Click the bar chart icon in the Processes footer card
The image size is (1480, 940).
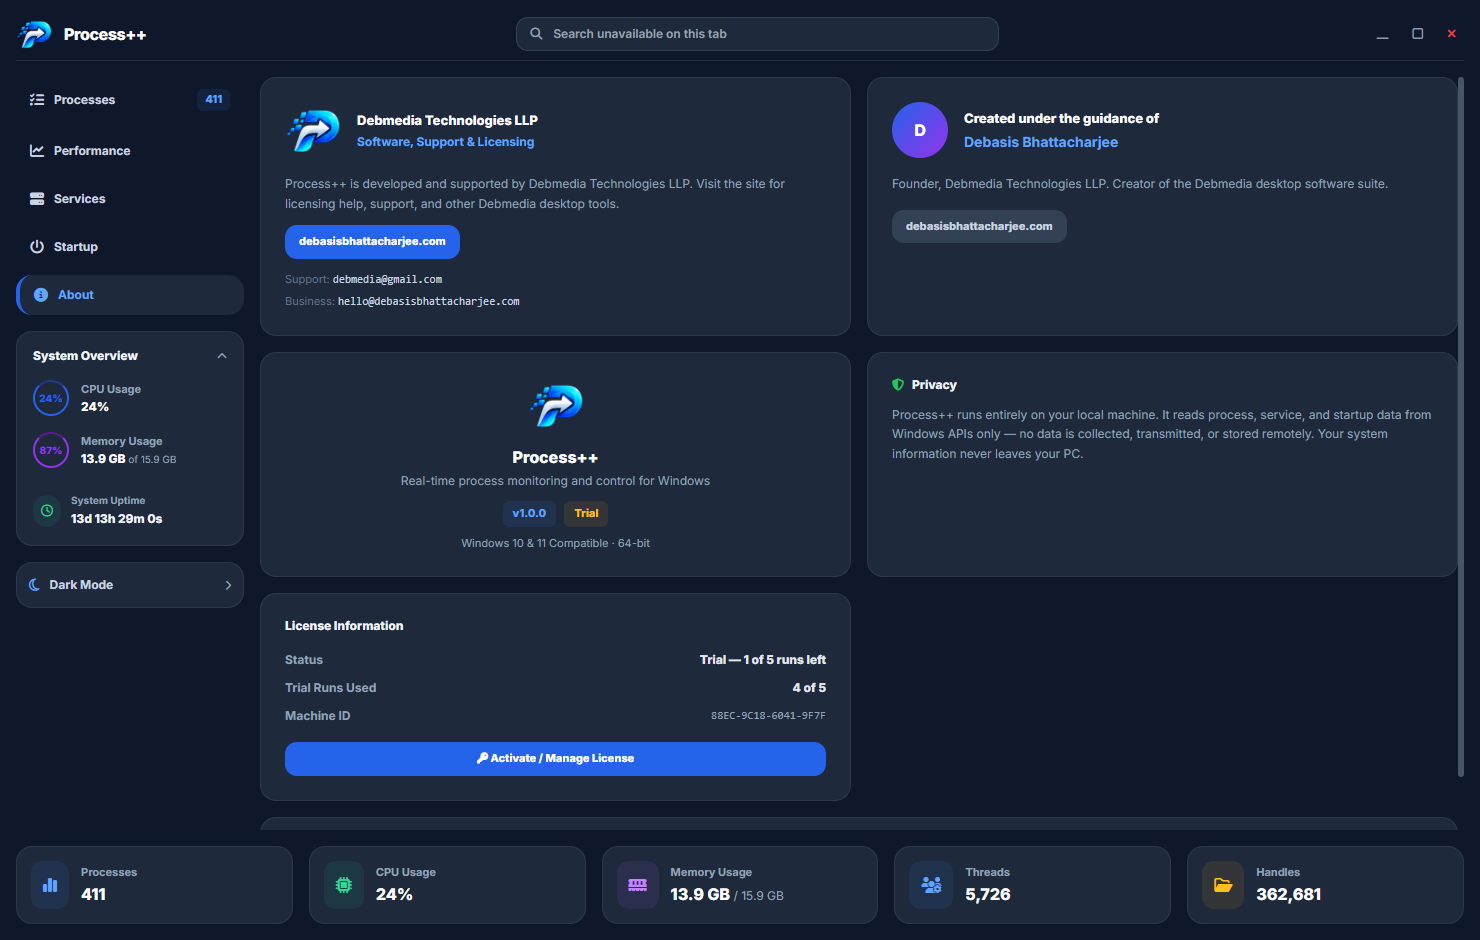click(x=50, y=885)
